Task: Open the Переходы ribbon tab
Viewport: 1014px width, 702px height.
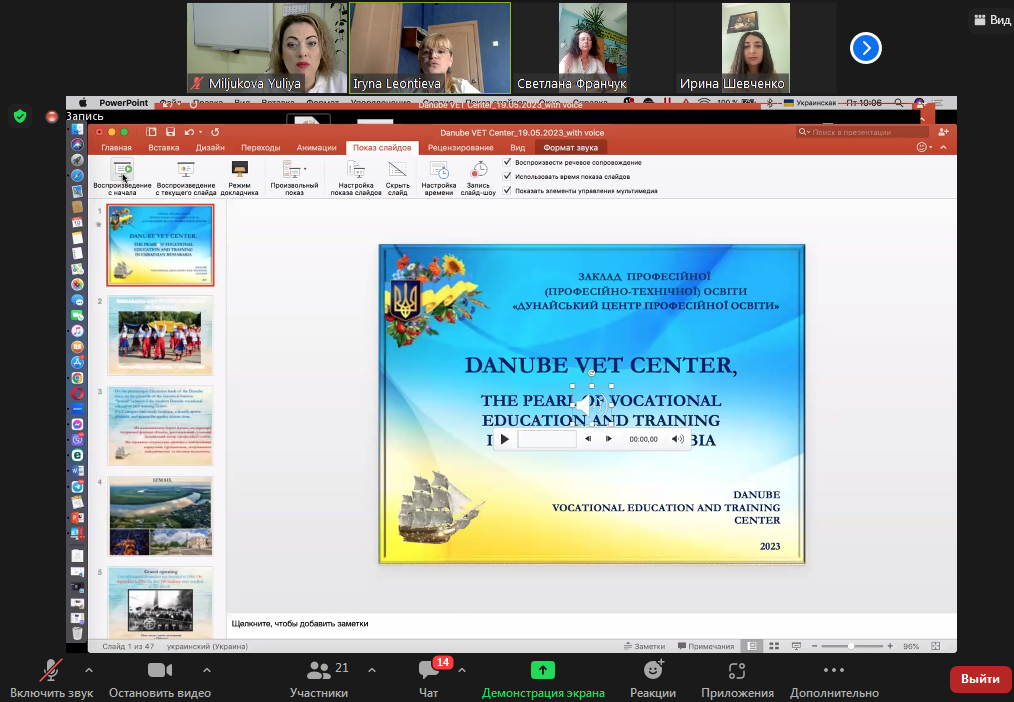Action: 260,148
